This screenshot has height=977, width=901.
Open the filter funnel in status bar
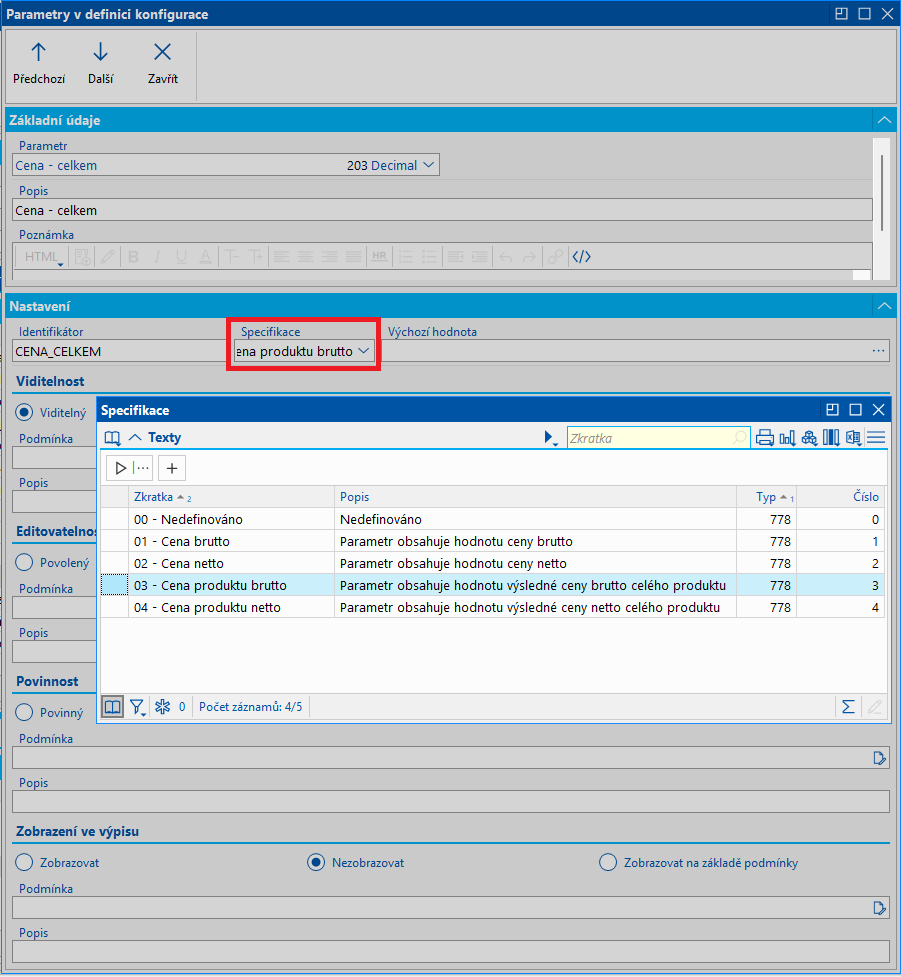(137, 707)
